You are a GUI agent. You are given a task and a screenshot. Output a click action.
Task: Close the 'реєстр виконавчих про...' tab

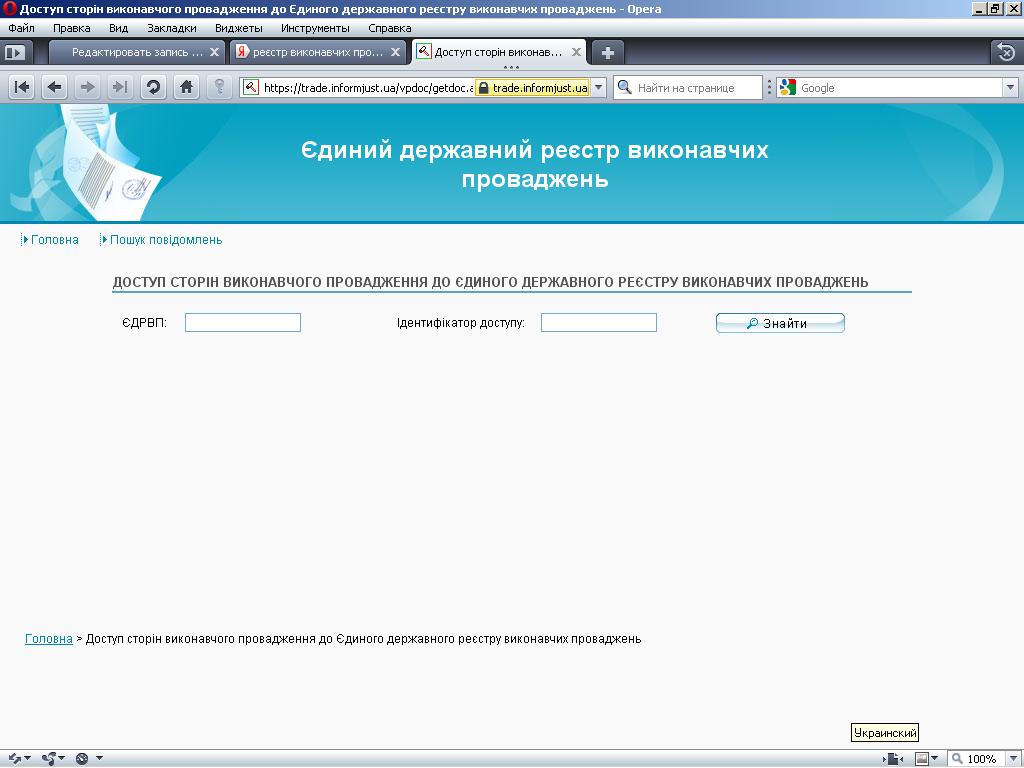395,52
